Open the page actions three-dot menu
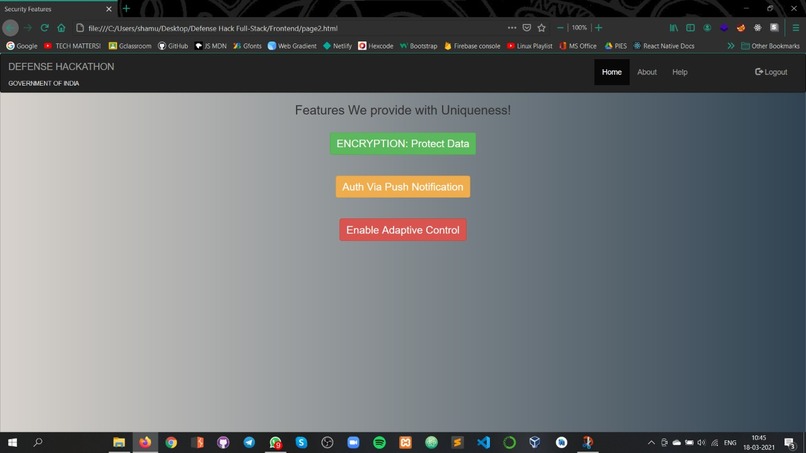806x453 pixels. tap(511, 28)
